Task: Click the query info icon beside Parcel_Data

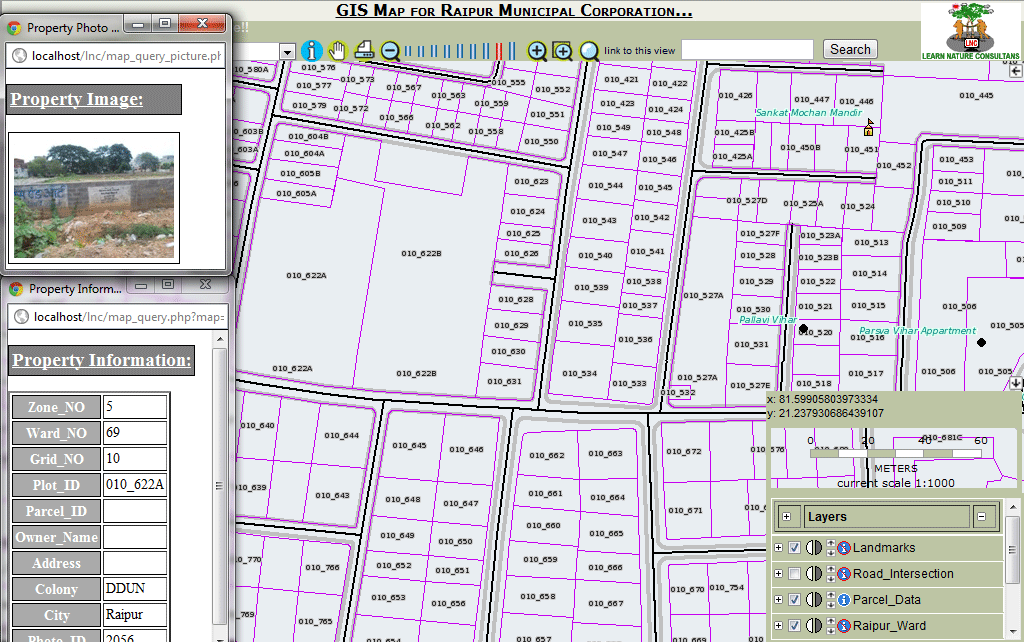Action: click(844, 599)
